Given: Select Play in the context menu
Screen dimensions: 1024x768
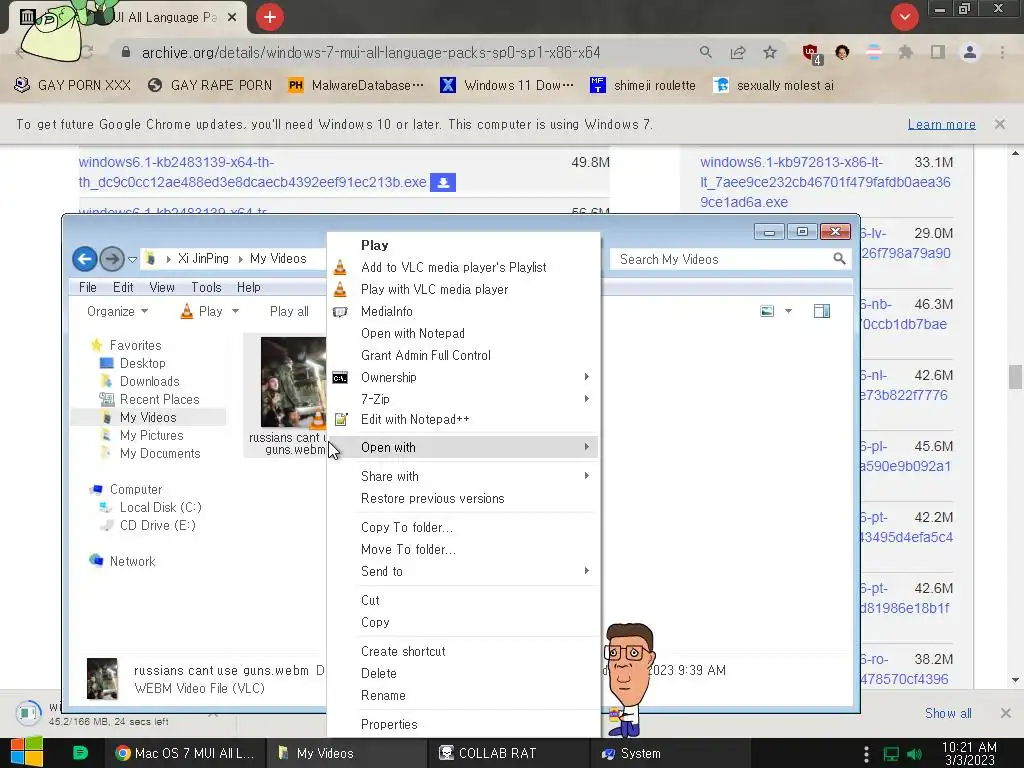Looking at the screenshot, I should point(463,246).
